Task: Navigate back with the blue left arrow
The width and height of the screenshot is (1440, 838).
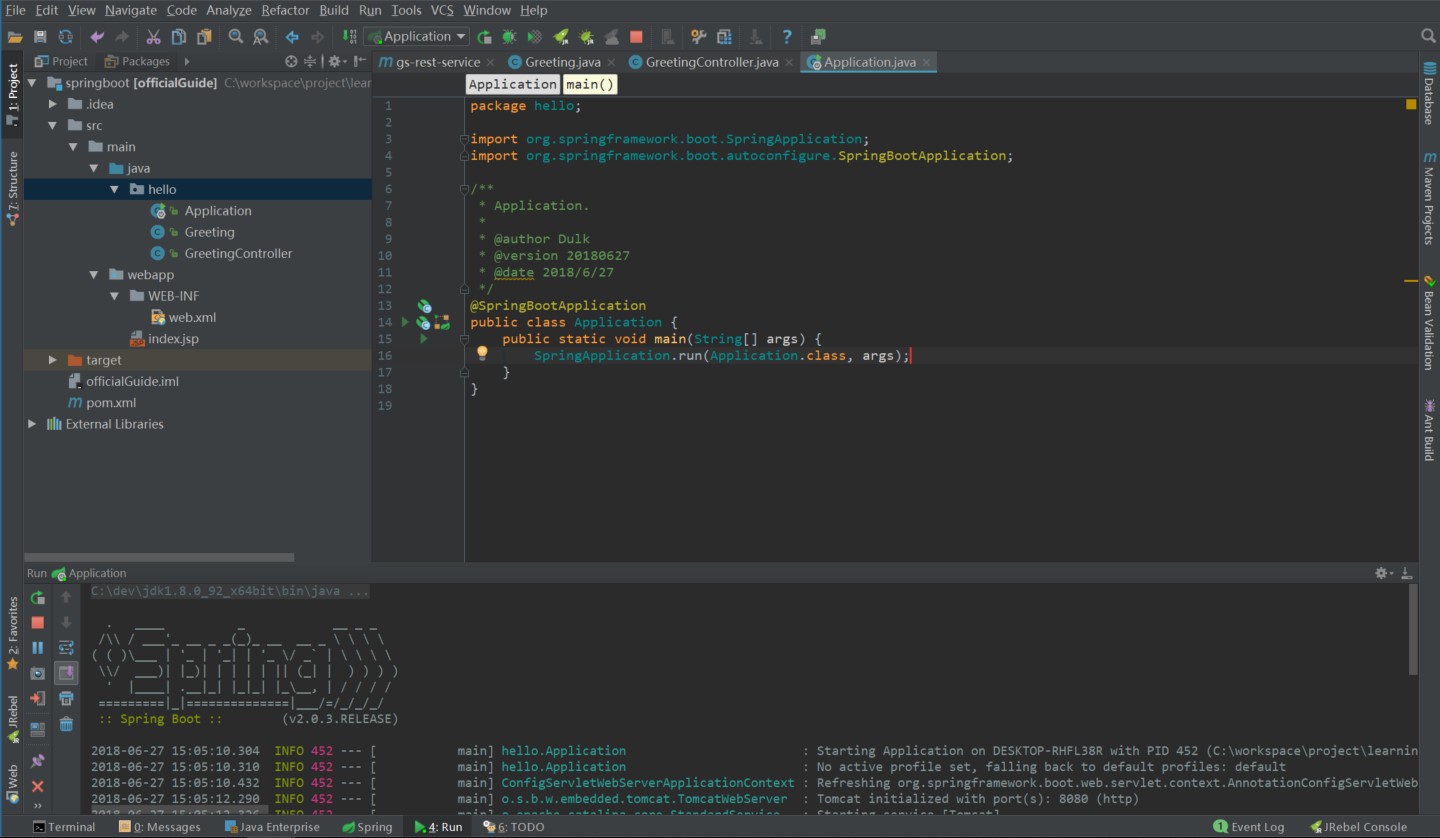Action: click(x=292, y=37)
